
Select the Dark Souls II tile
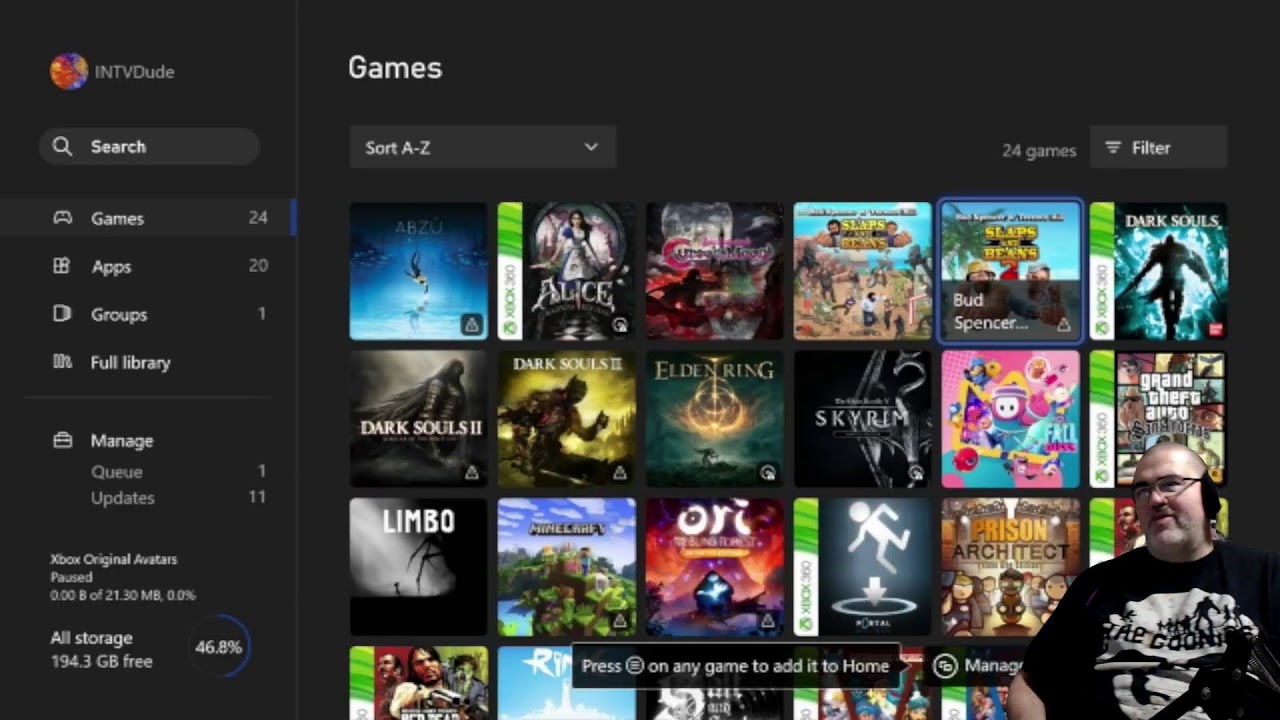point(418,419)
